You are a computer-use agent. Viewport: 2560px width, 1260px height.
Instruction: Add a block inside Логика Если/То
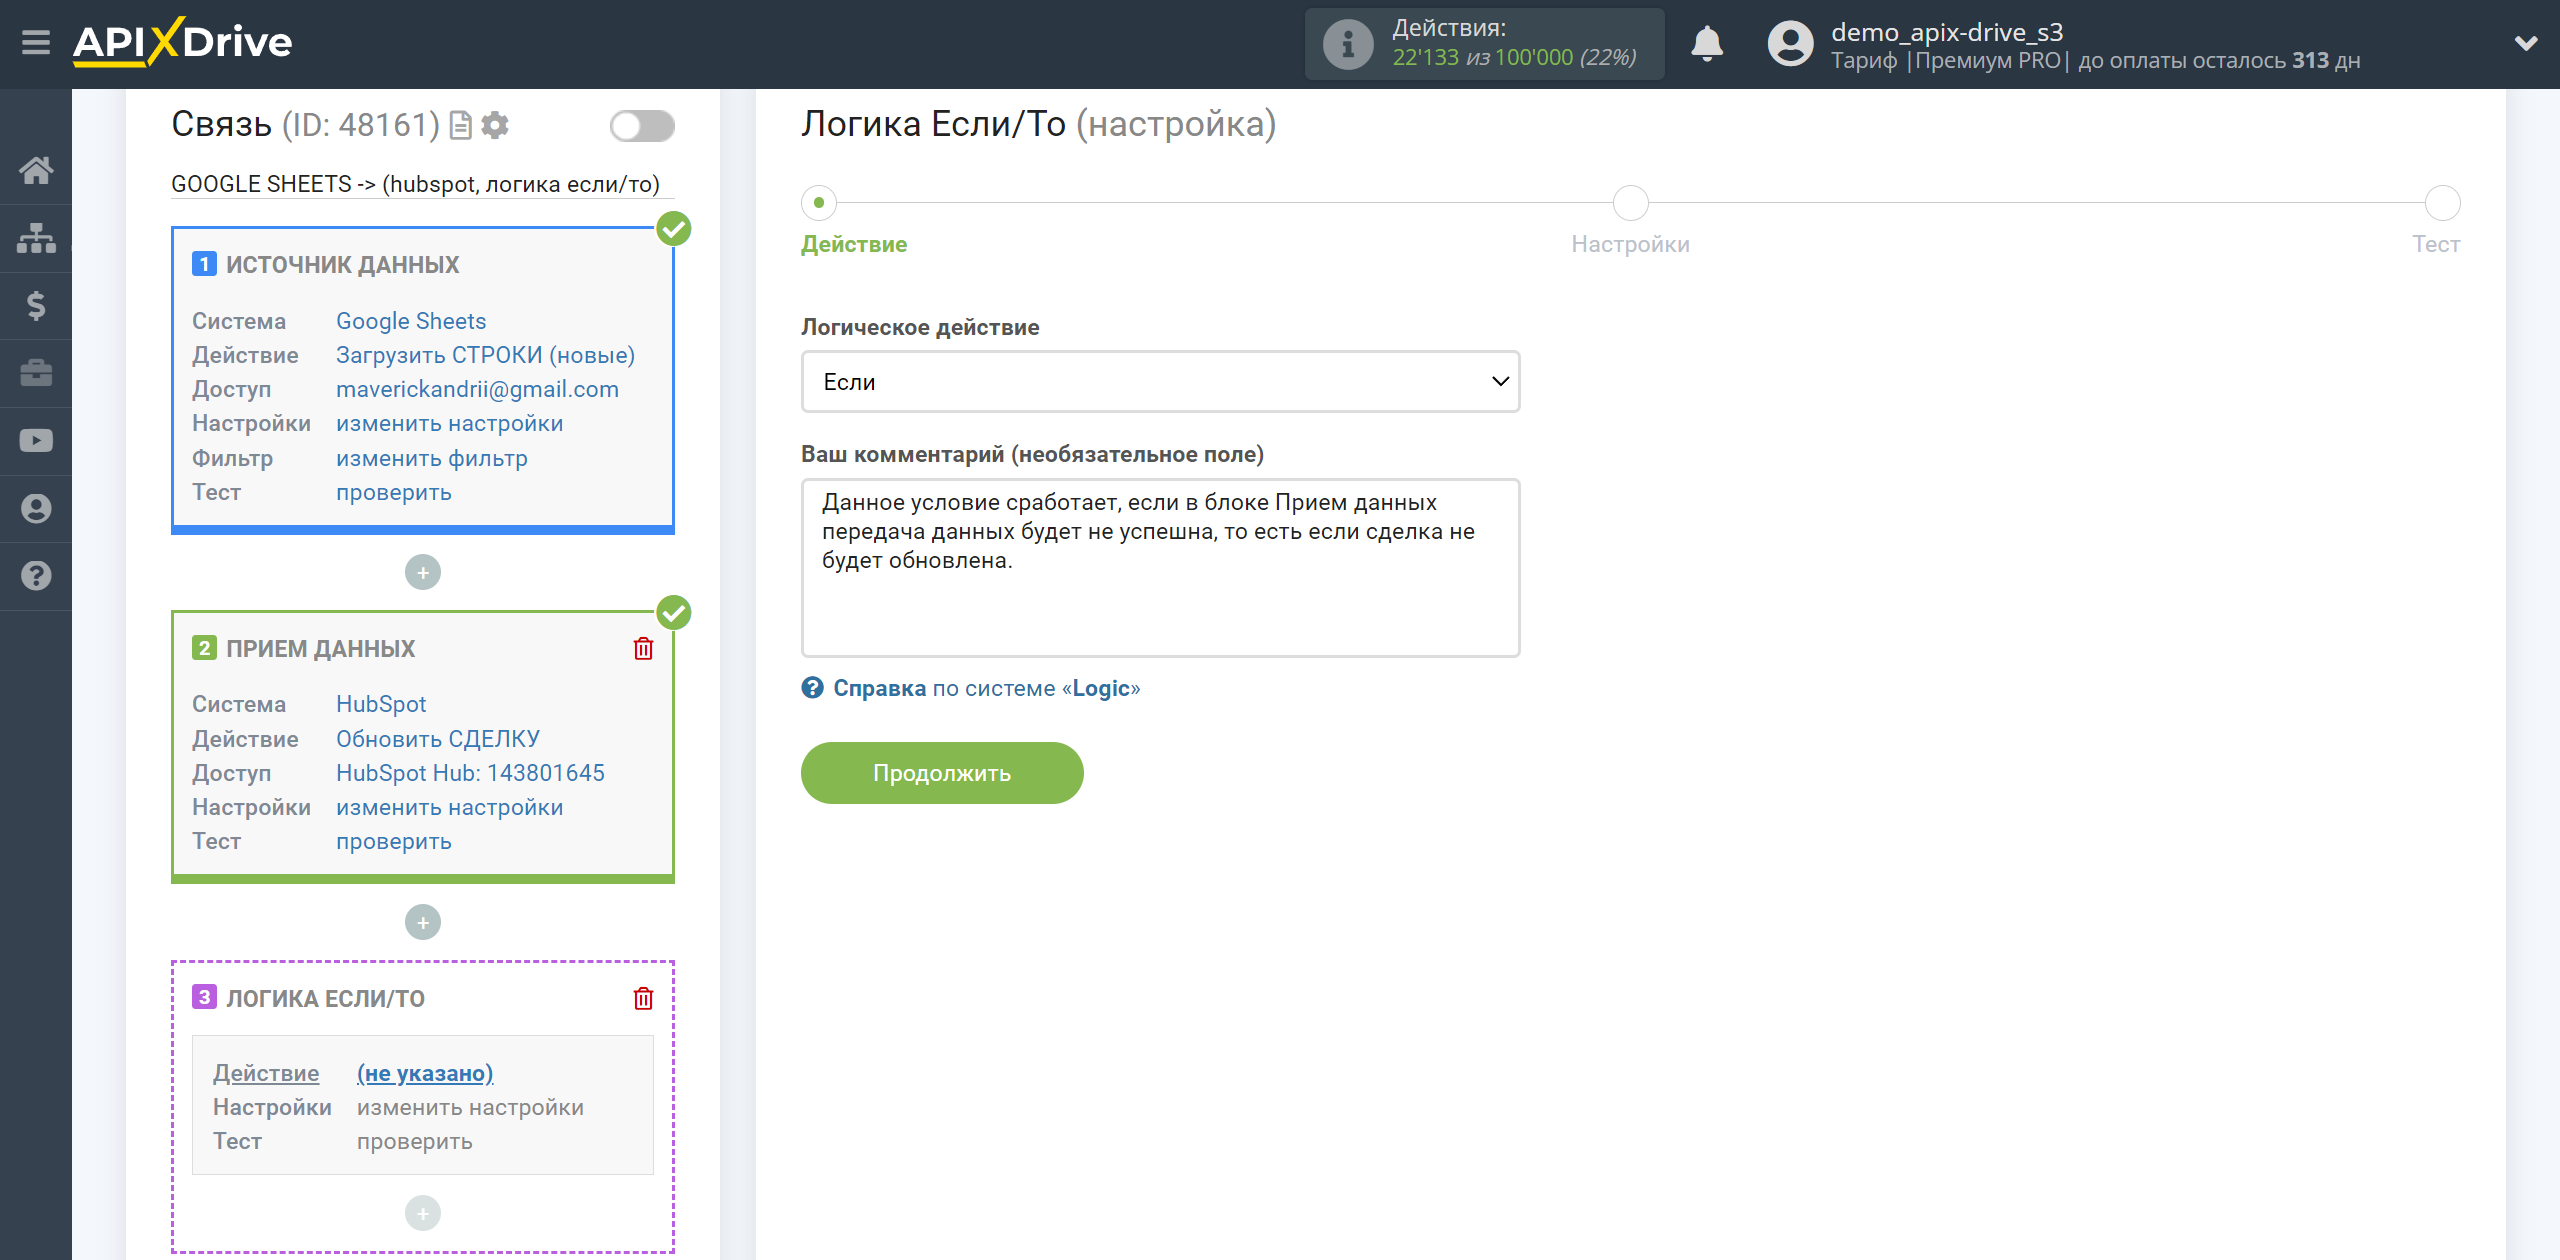click(423, 1213)
